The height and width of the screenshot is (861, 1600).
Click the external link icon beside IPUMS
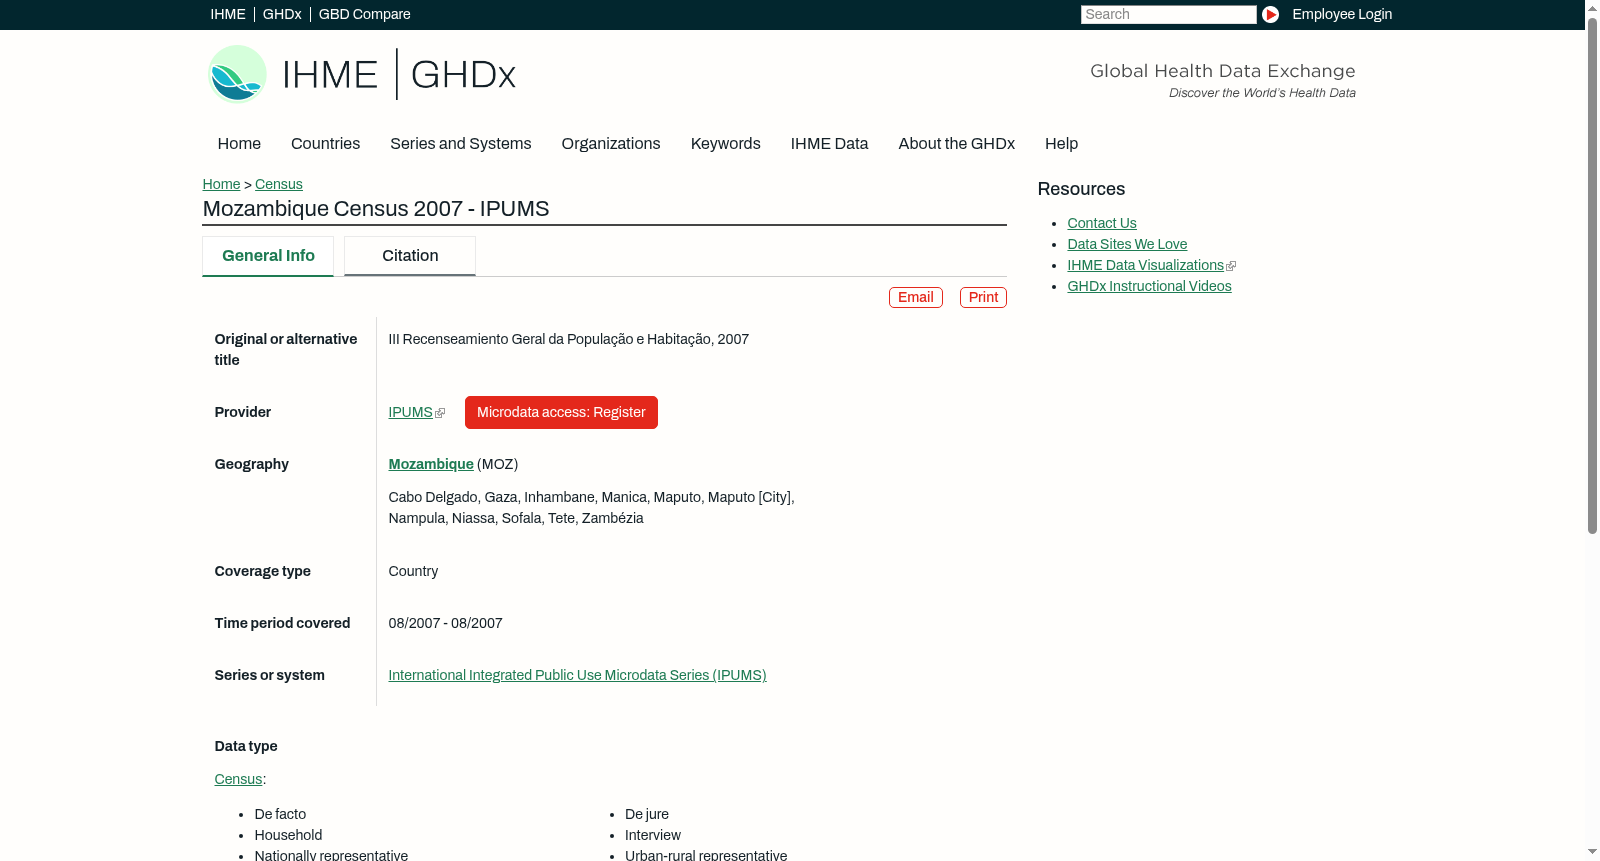click(x=440, y=413)
